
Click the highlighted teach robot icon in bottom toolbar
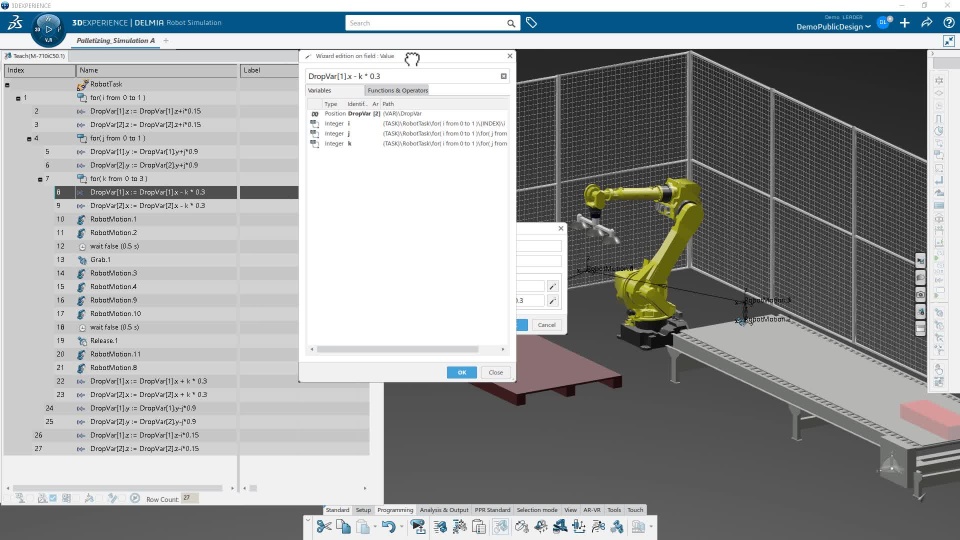pyautogui.click(x=500, y=526)
